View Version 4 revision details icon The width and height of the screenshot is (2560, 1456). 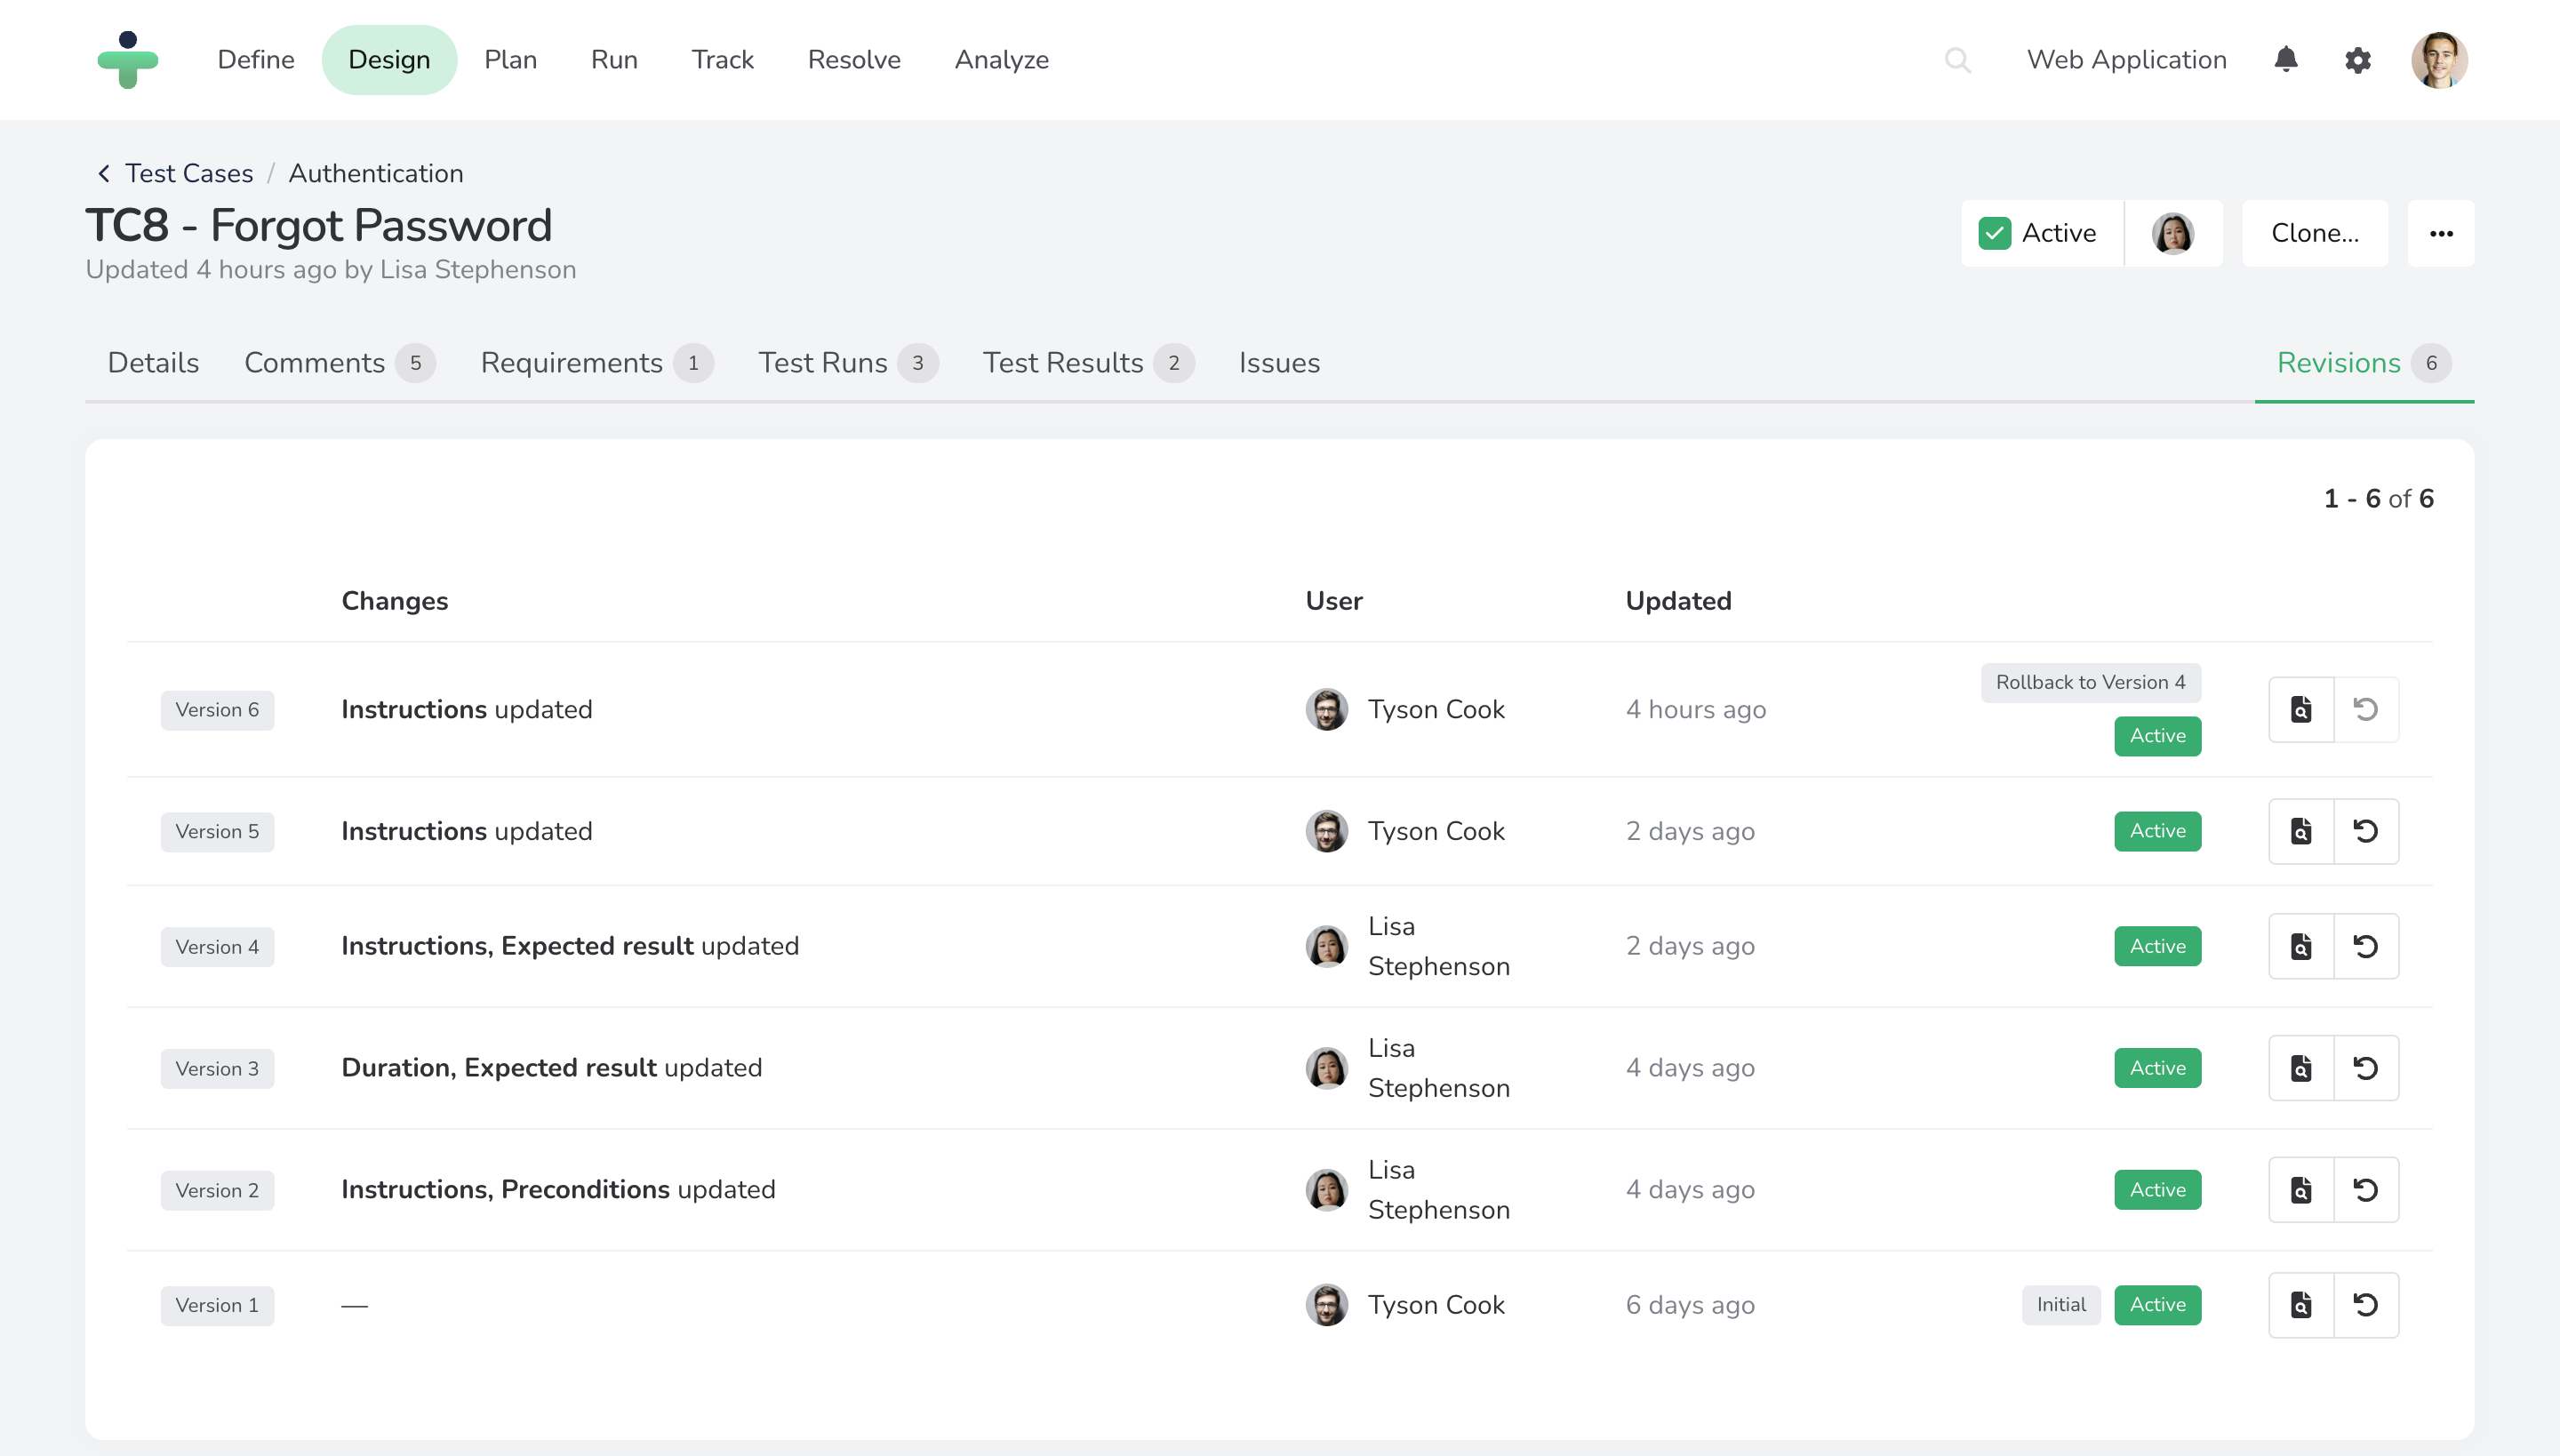tap(2301, 946)
